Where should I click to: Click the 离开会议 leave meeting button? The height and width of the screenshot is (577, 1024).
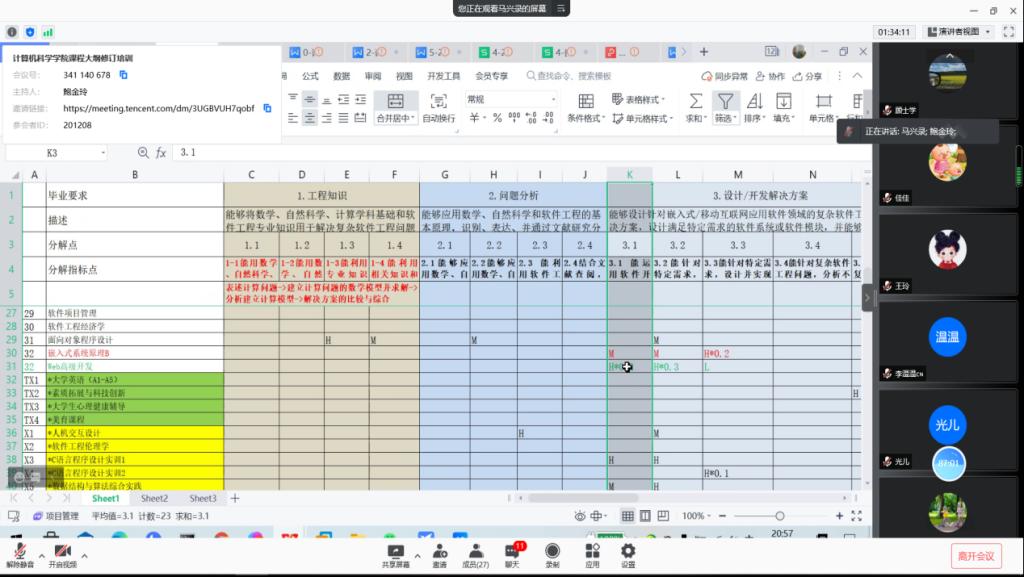pyautogui.click(x=976, y=556)
